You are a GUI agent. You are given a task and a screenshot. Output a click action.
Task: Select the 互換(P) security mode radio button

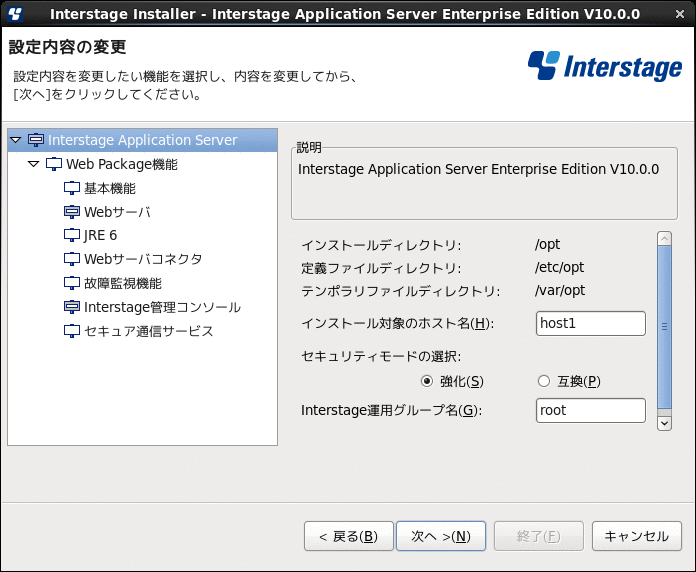pyautogui.click(x=544, y=381)
